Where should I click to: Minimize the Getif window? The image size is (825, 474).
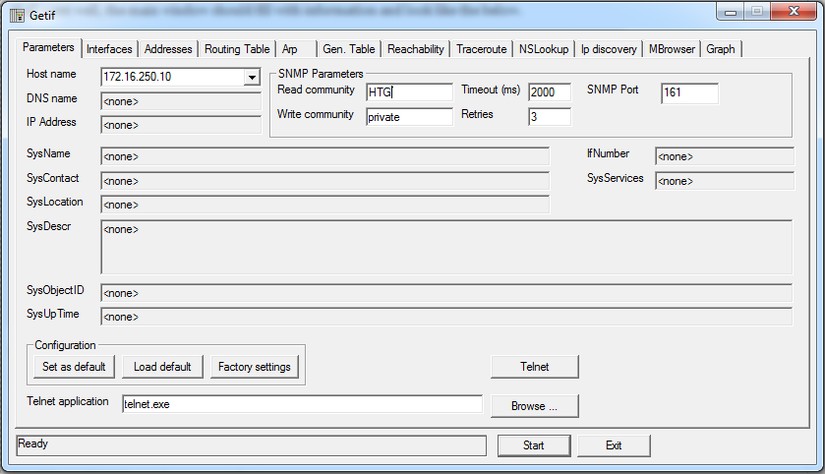click(x=730, y=12)
